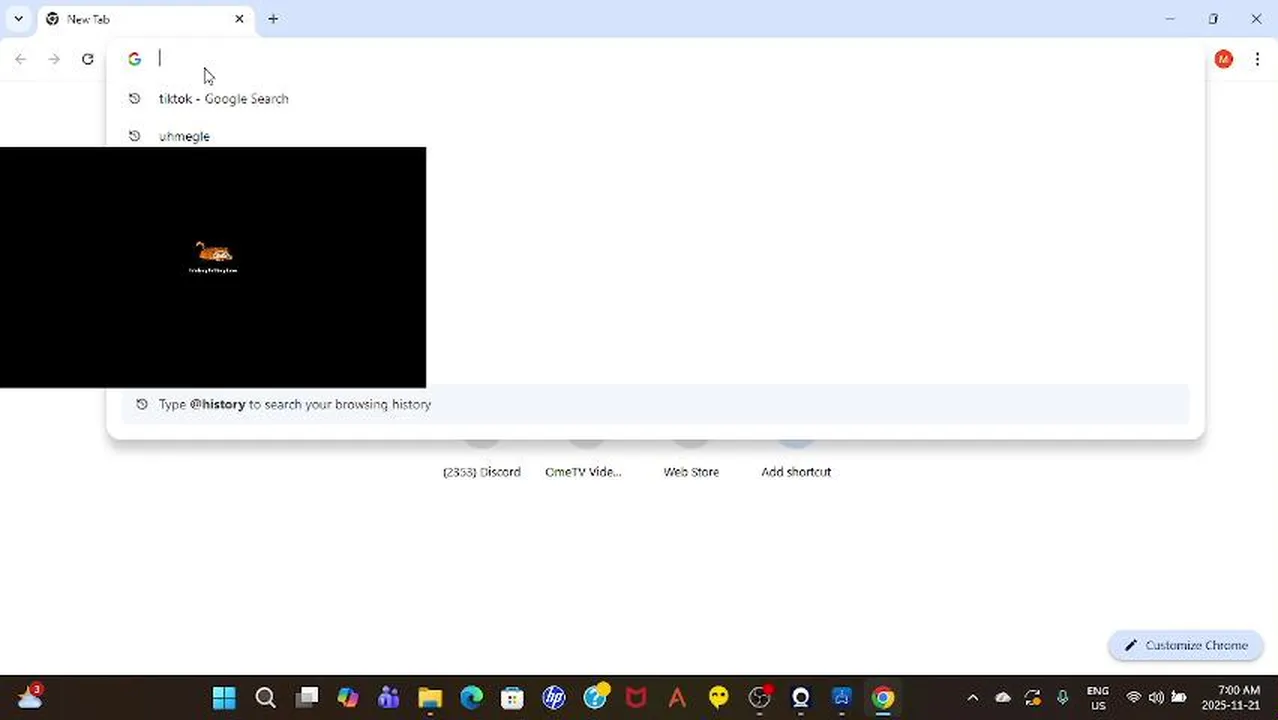Click the Type @history hint row
Viewport: 1278px width, 720px height.
click(x=655, y=404)
